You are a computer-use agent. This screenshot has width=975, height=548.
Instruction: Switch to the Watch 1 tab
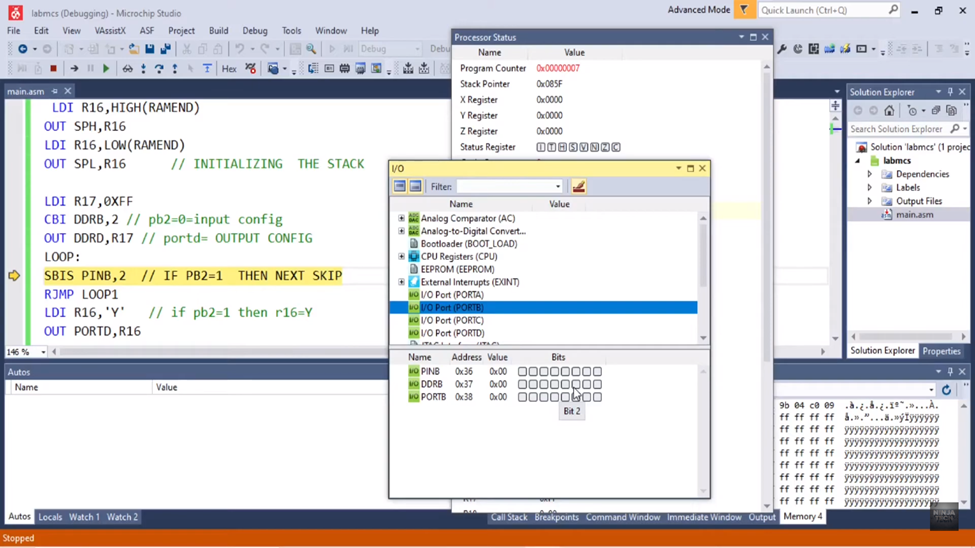point(84,517)
